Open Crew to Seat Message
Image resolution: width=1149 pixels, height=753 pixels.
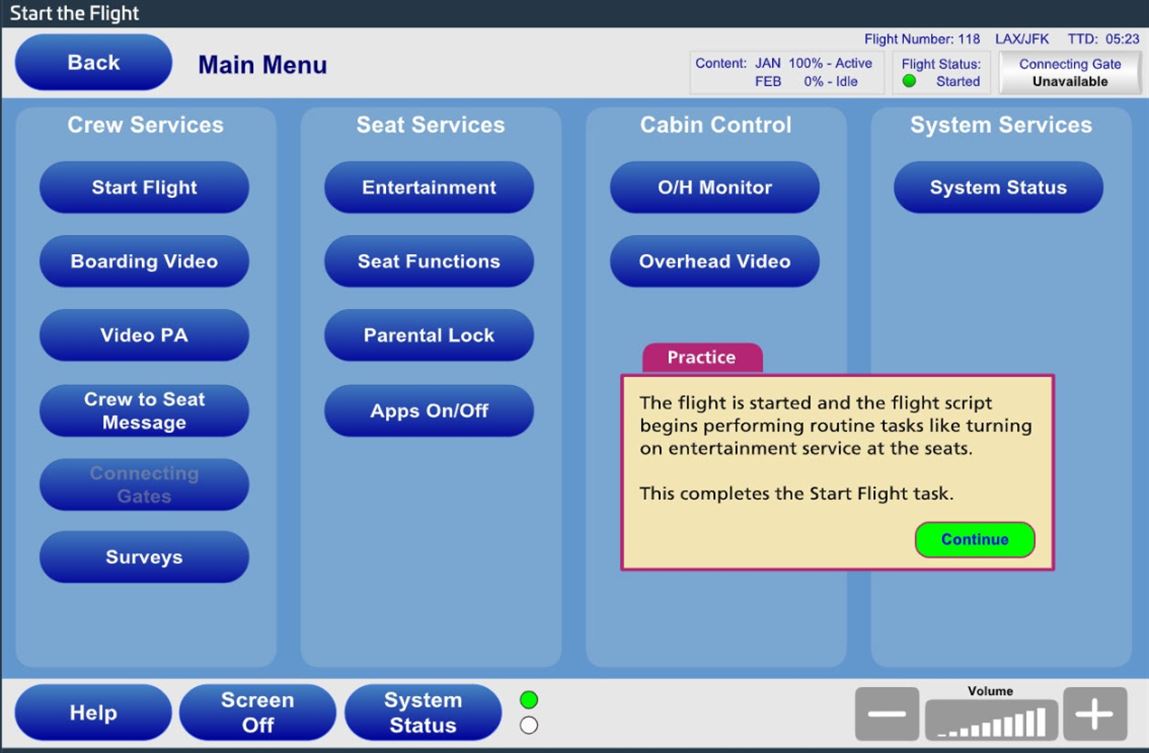tap(144, 411)
